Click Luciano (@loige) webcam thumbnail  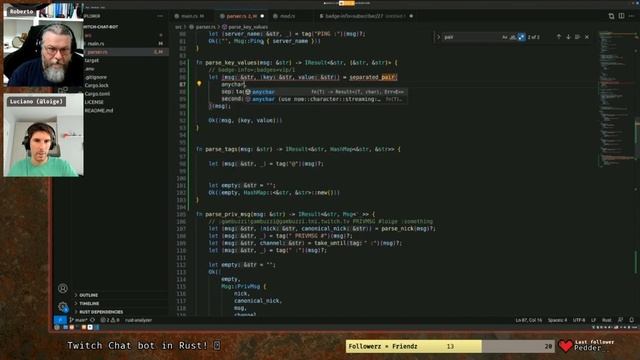click(x=43, y=135)
